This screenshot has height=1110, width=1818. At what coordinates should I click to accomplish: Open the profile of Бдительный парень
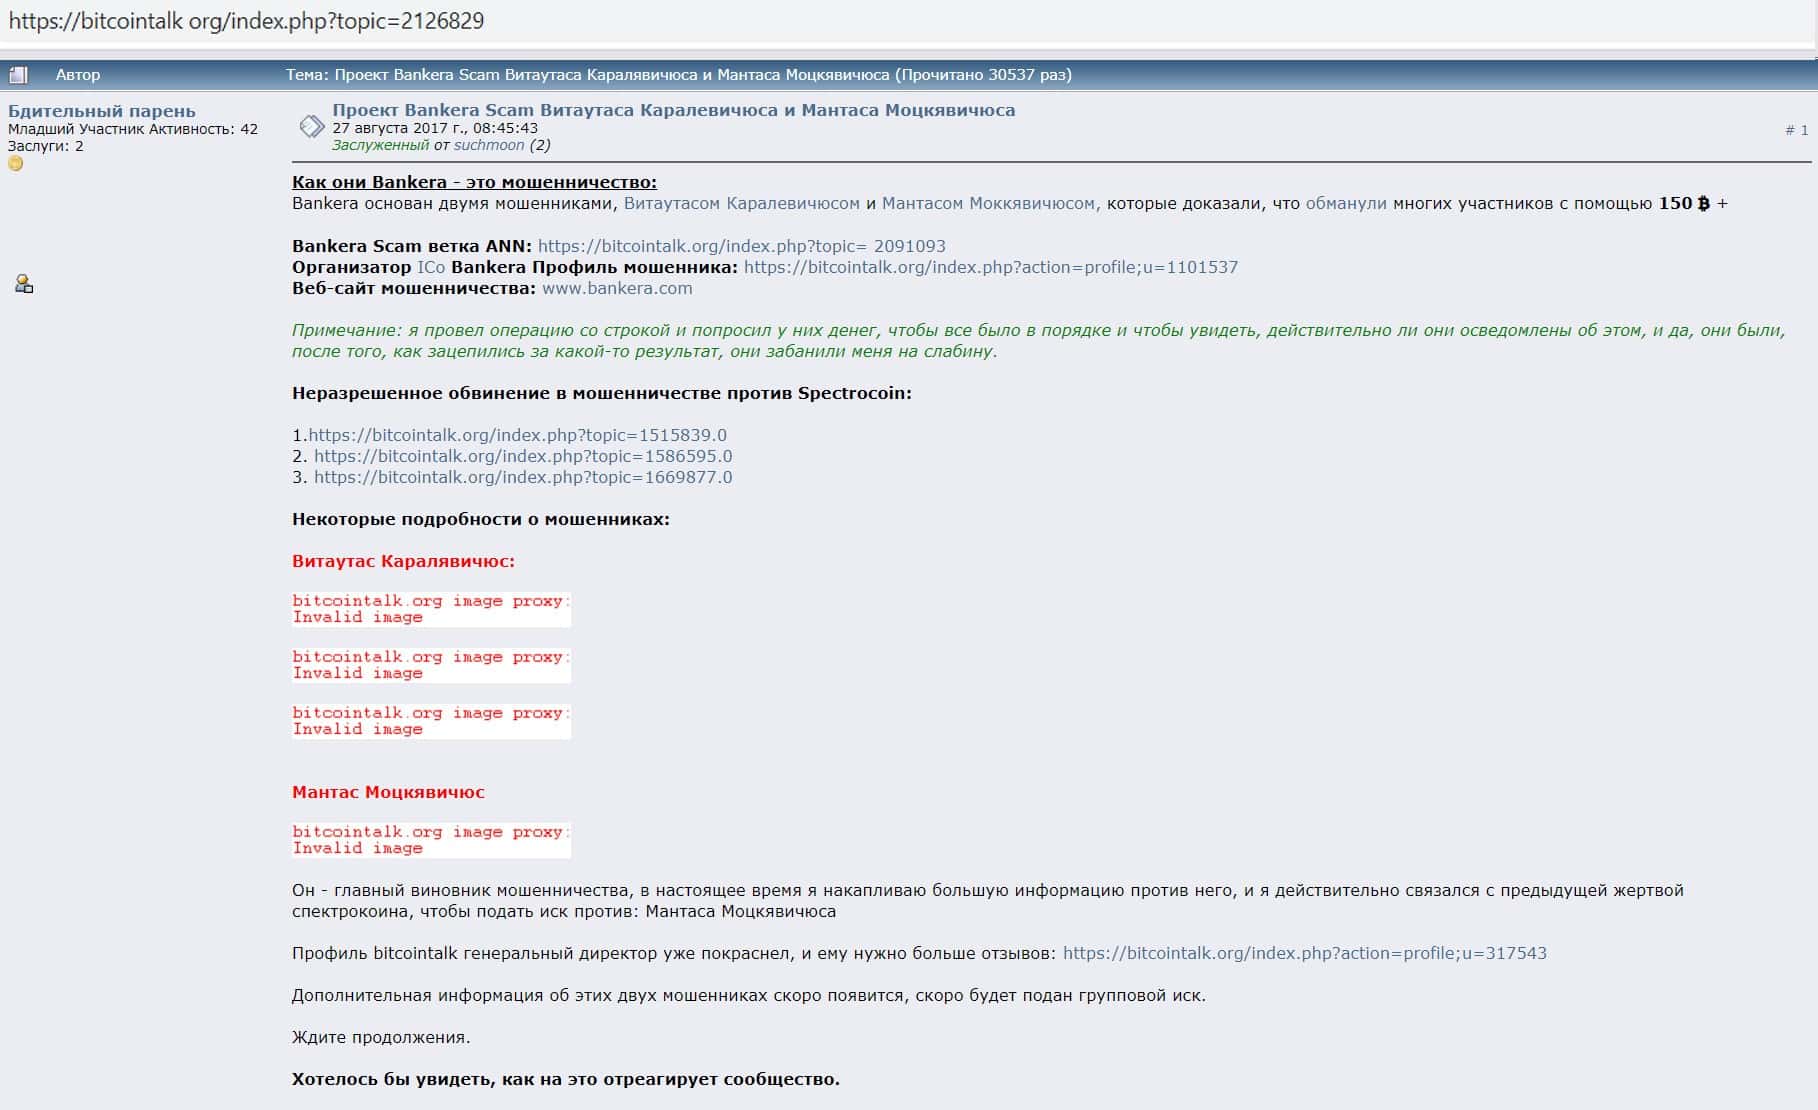[102, 111]
